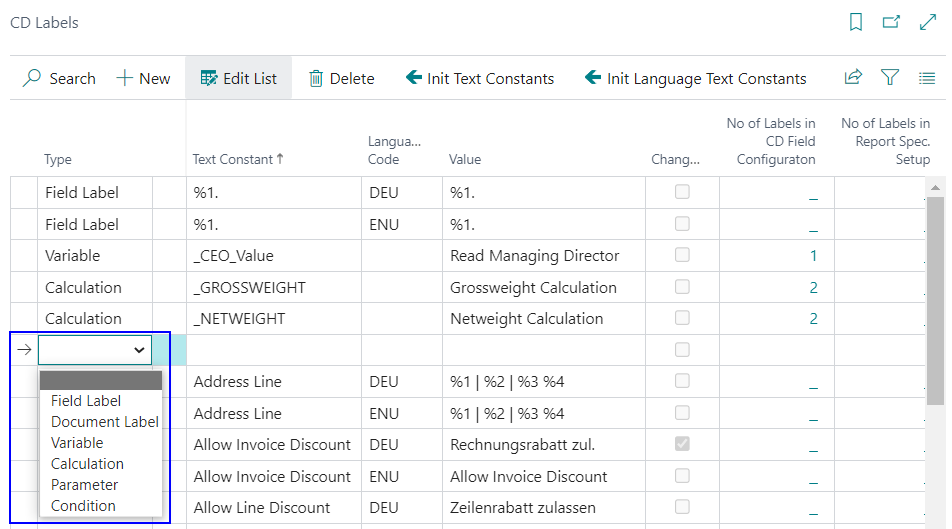Click the scrollbar up arrow
Image resolution: width=952 pixels, height=529 pixels.
click(935, 188)
